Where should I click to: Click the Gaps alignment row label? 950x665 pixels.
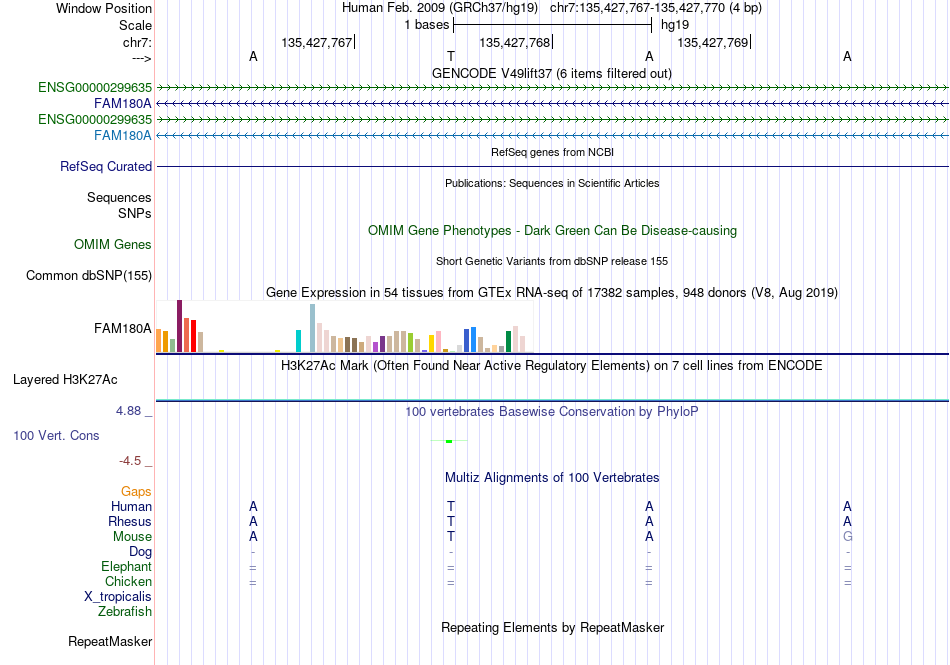click(136, 491)
